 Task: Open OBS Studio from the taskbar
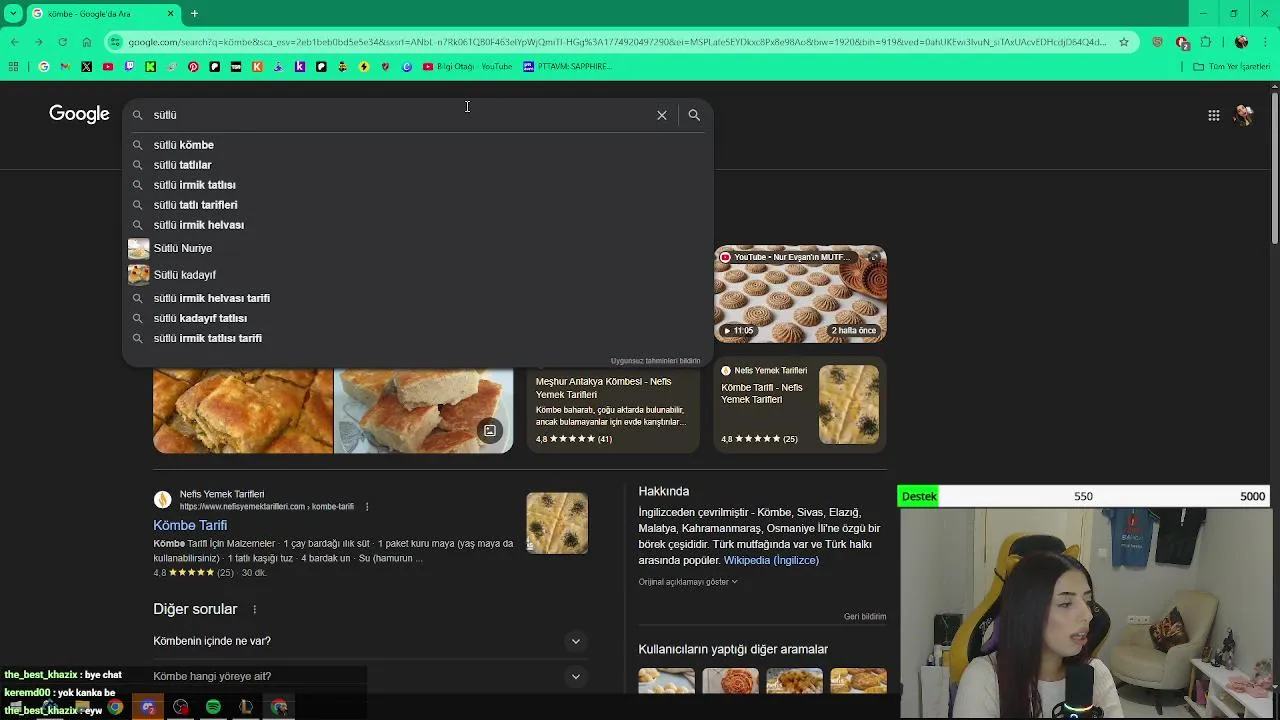180,707
